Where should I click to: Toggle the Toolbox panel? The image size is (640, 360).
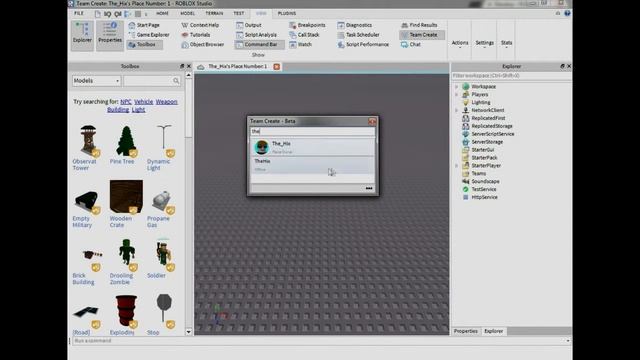coord(145,44)
